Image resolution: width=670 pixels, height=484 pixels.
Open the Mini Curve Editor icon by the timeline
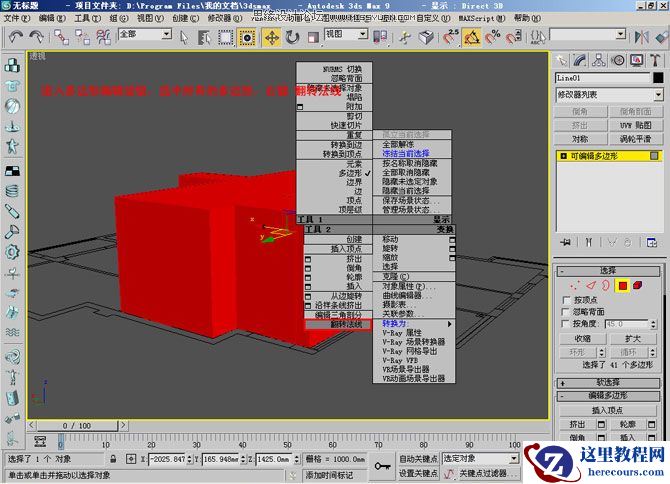(x=40, y=442)
